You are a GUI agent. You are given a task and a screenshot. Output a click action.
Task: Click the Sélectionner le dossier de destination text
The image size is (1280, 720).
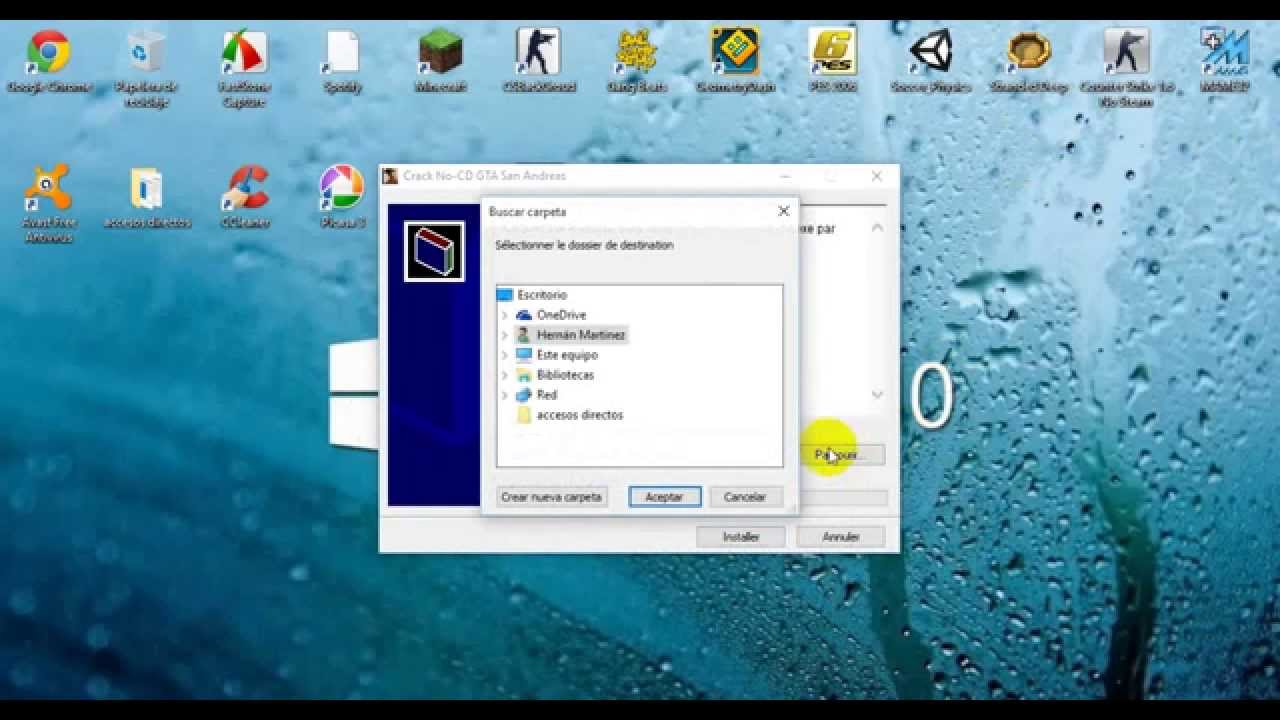tap(584, 245)
